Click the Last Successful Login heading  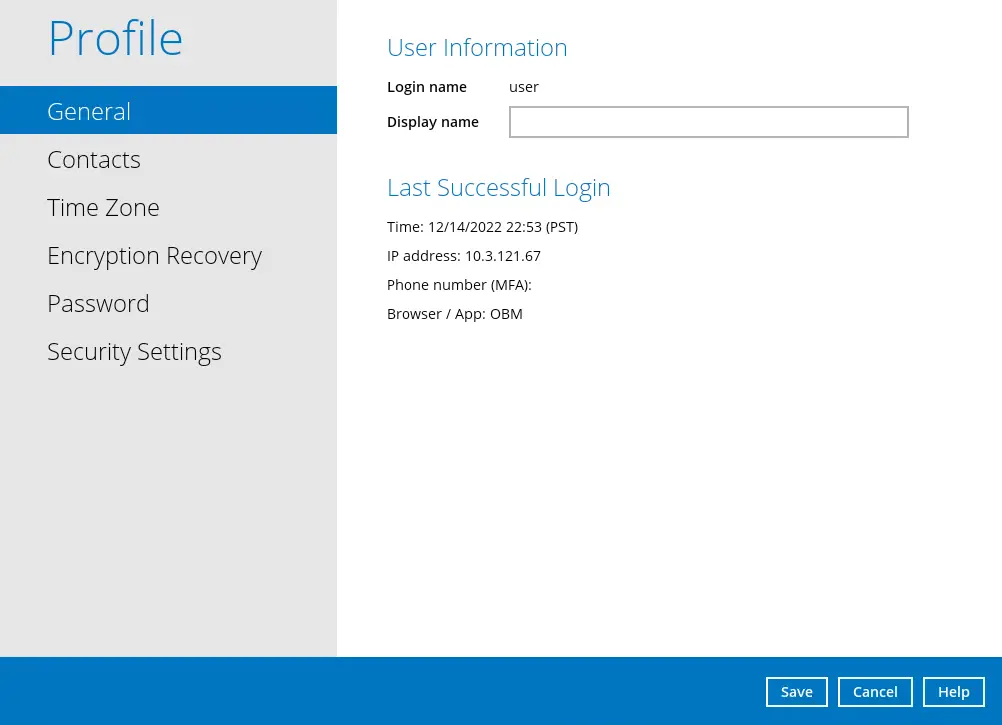498,188
